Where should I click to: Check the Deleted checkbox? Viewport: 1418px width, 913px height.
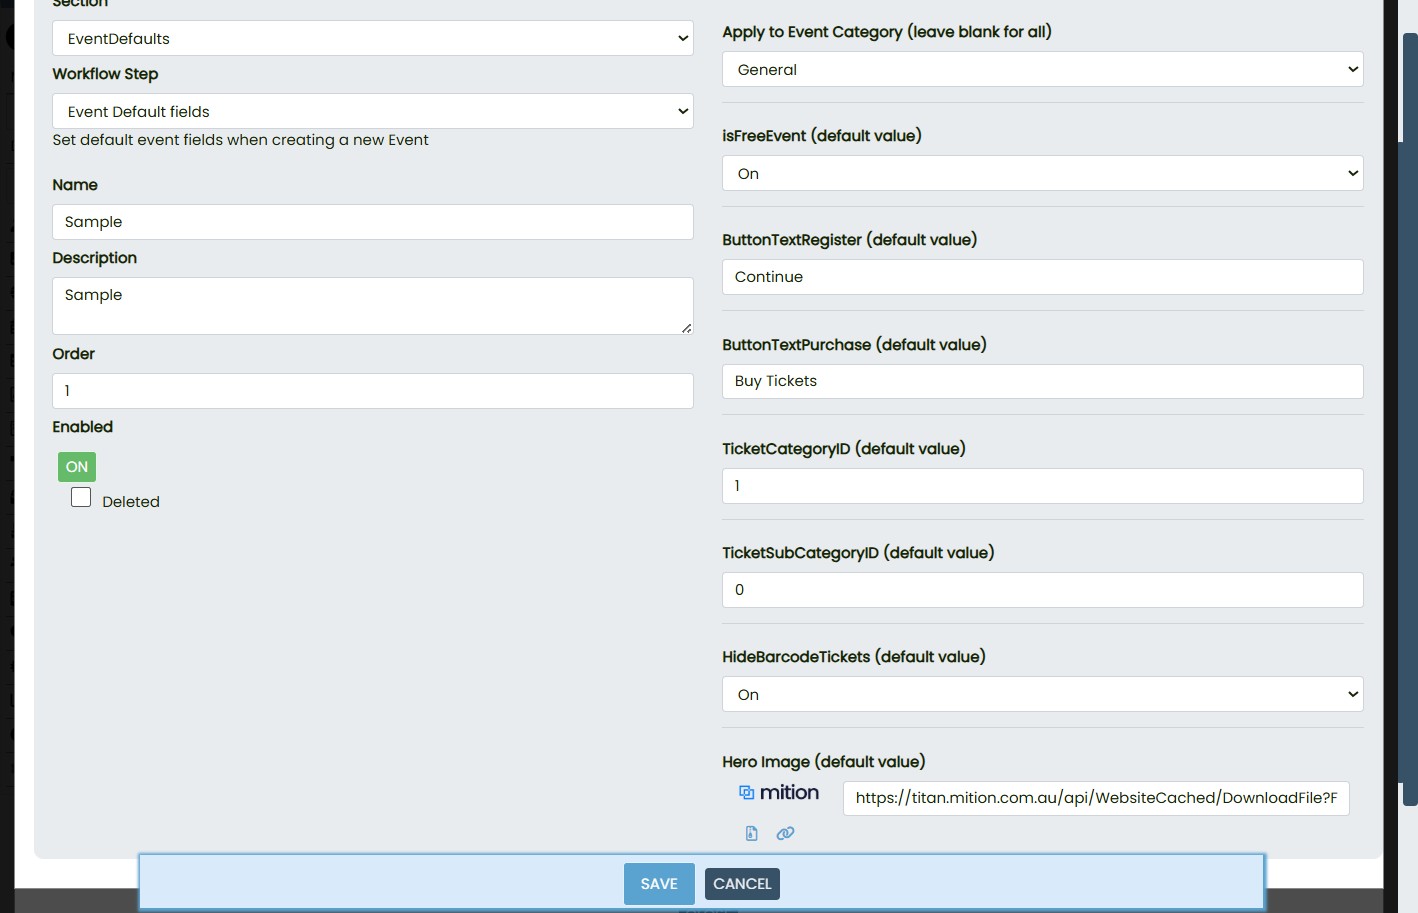[81, 498]
